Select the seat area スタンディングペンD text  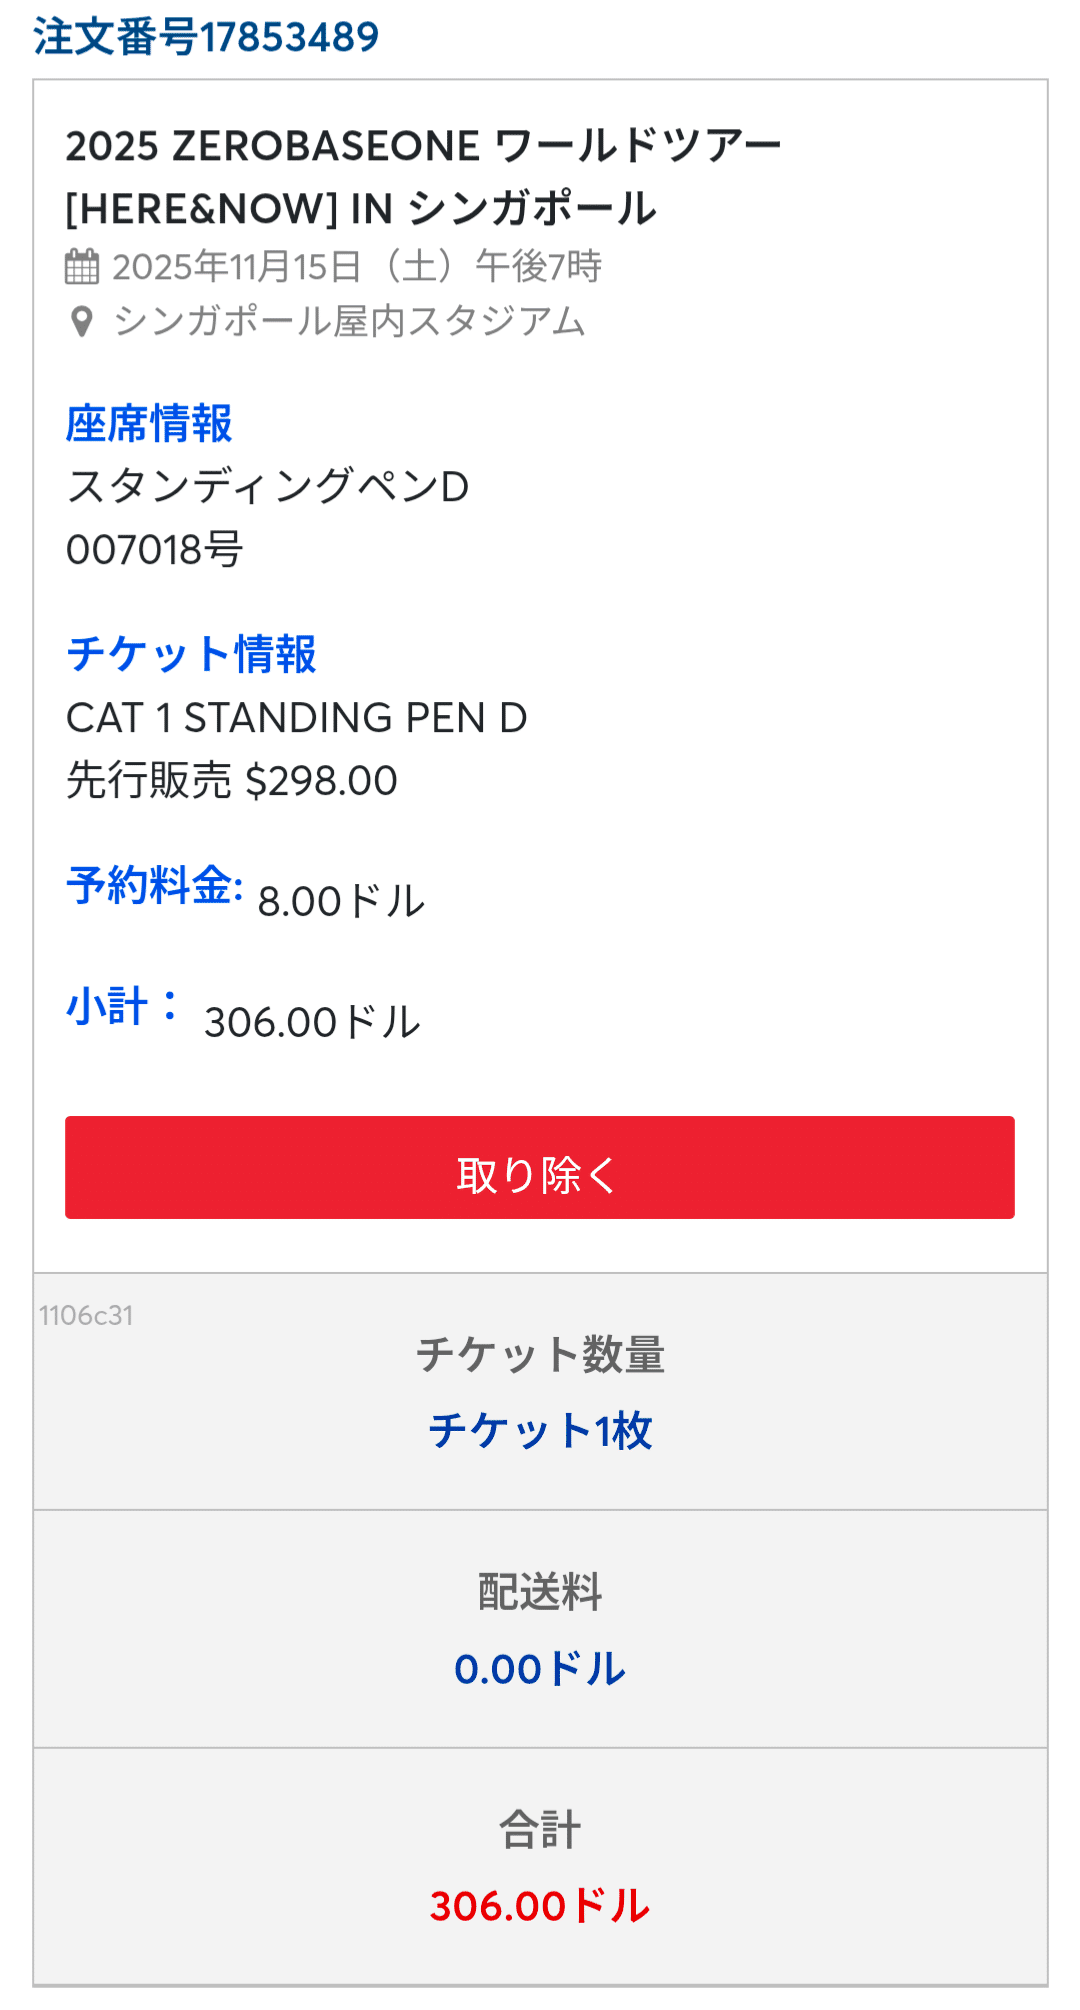click(267, 487)
